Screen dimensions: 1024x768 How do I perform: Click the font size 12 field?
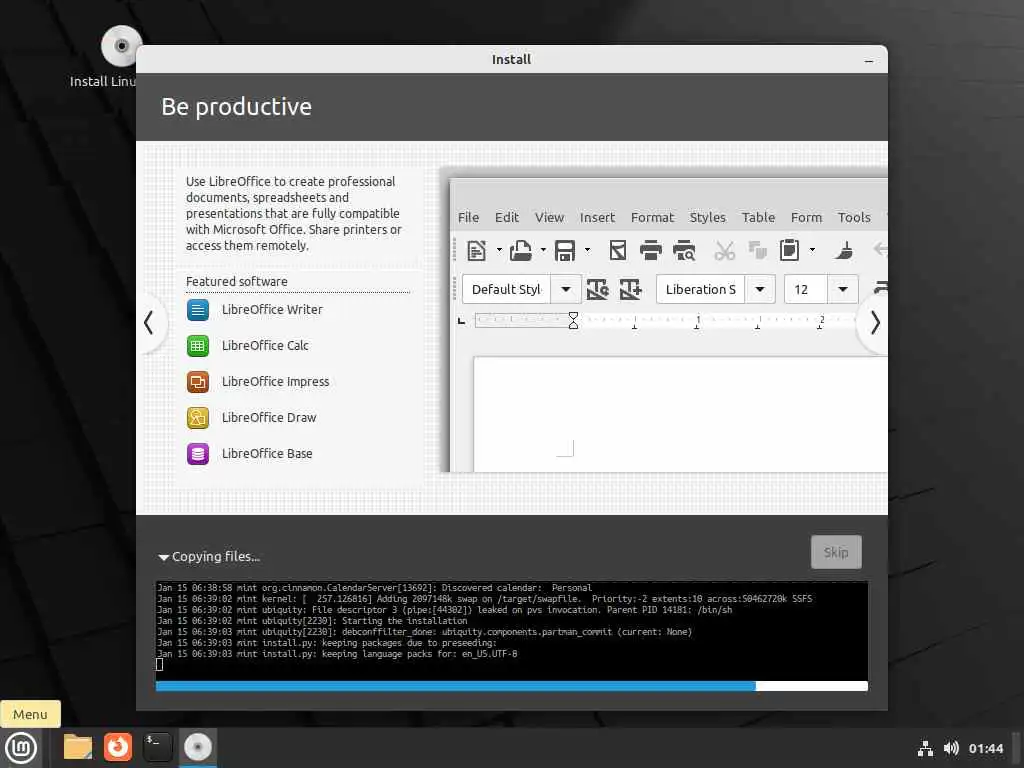click(x=806, y=289)
